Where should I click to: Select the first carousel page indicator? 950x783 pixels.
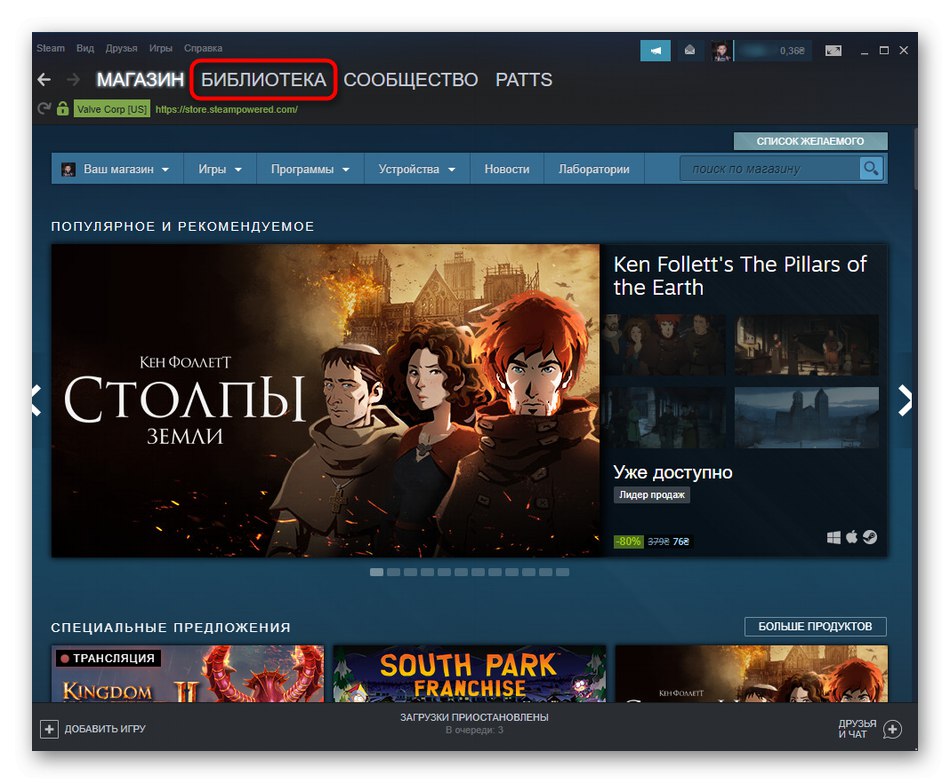pyautogui.click(x=376, y=572)
